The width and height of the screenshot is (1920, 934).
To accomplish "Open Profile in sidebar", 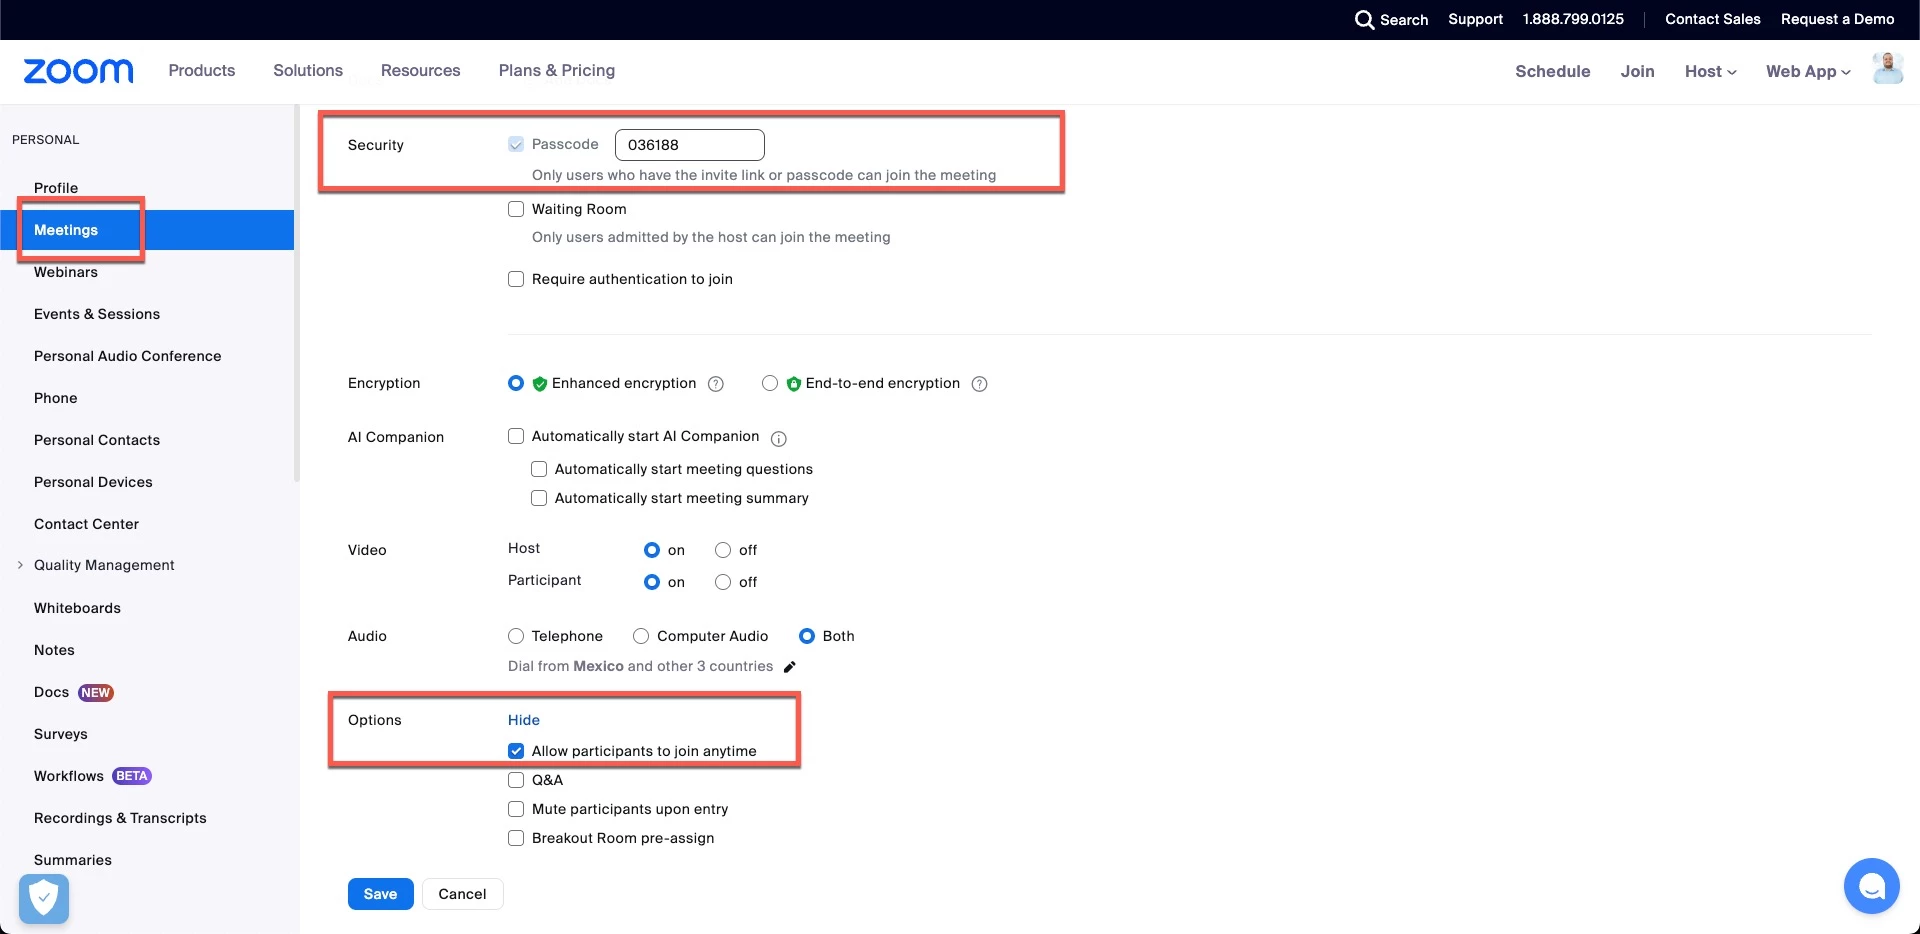I will tap(56, 188).
